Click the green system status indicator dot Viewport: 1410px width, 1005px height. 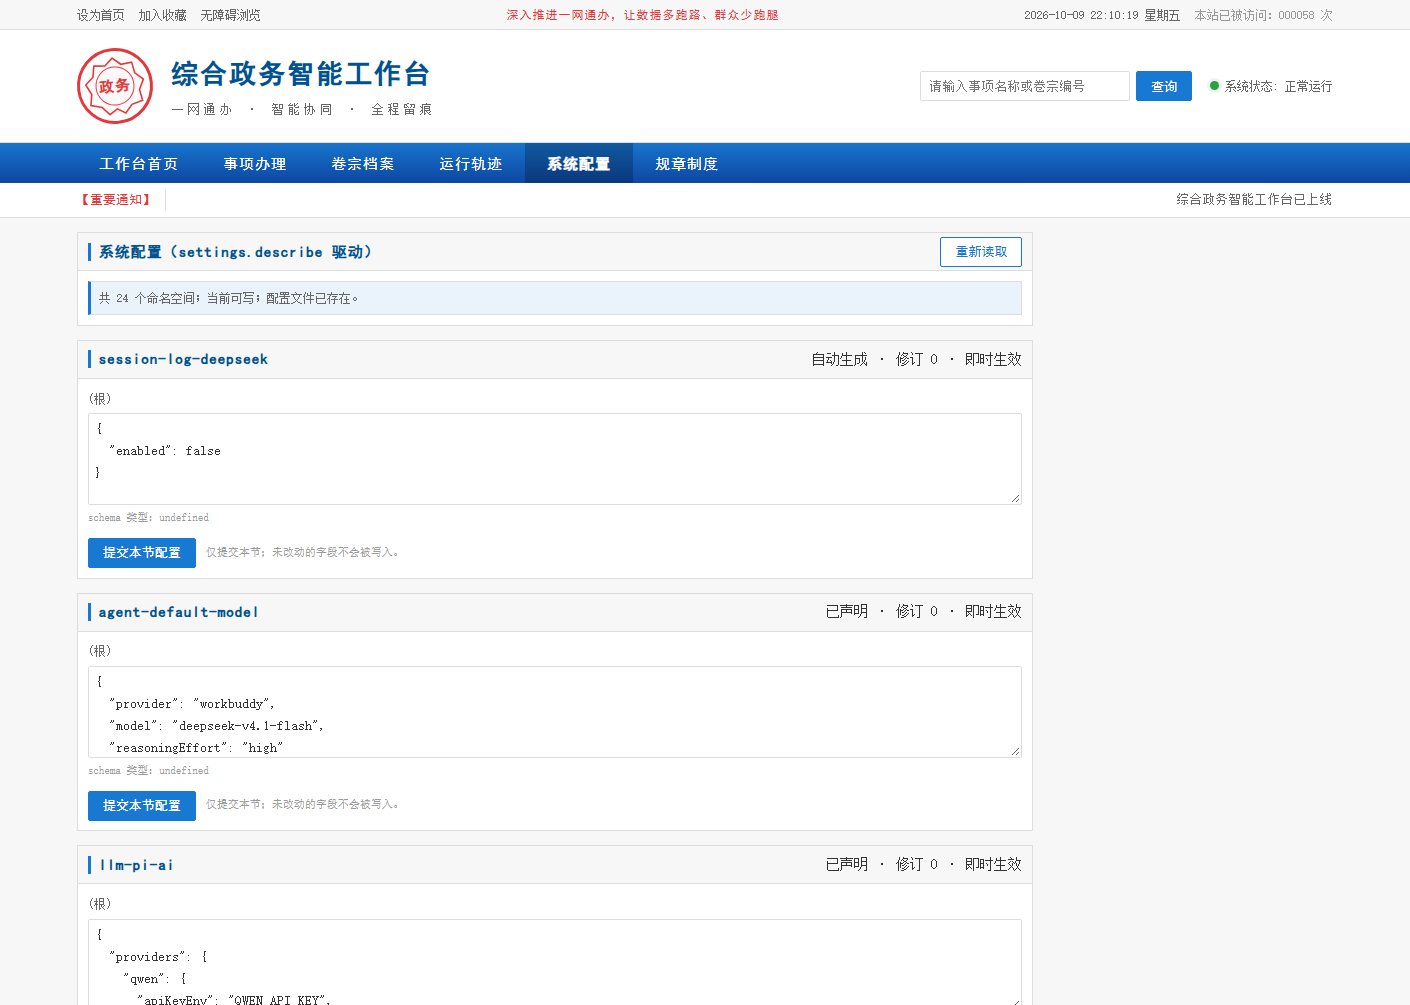point(1214,86)
